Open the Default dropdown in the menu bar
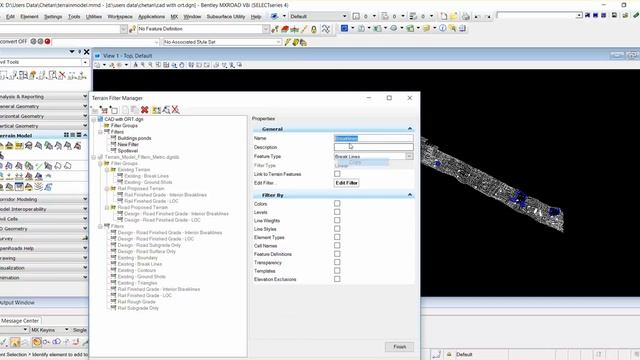Viewport: 640px width, 360px height. point(344,16)
